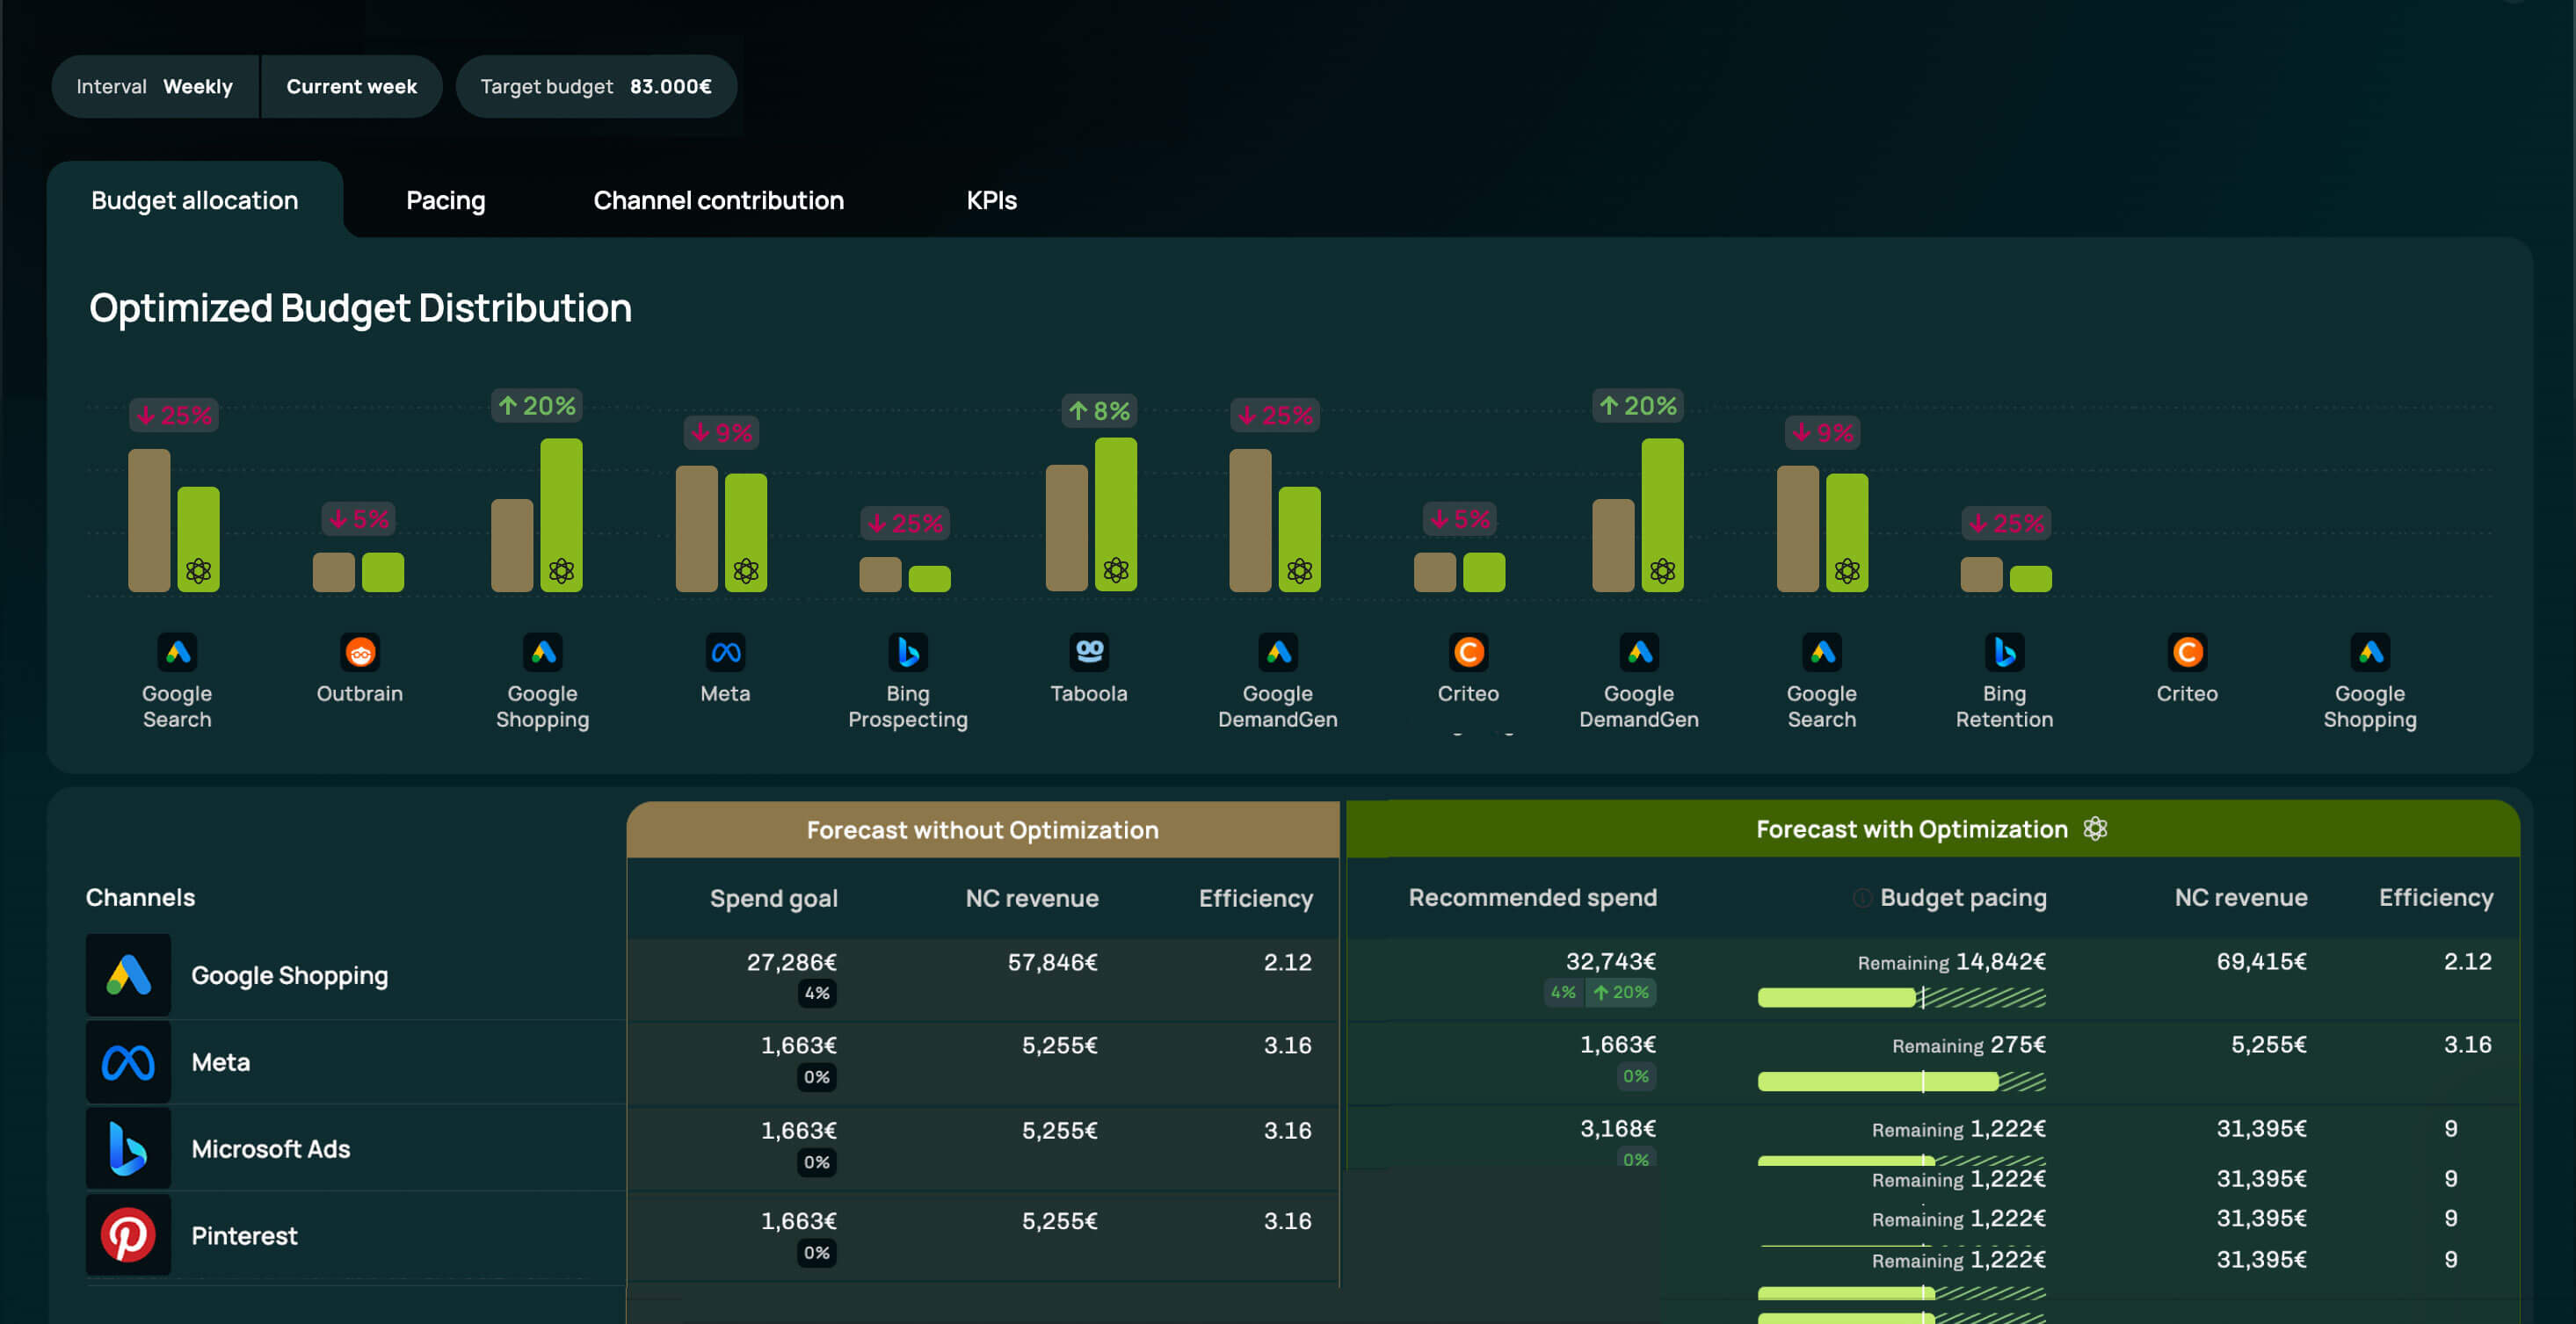Image resolution: width=2576 pixels, height=1324 pixels.
Task: Select the Bing Prospecting channel icon
Action: tap(908, 652)
